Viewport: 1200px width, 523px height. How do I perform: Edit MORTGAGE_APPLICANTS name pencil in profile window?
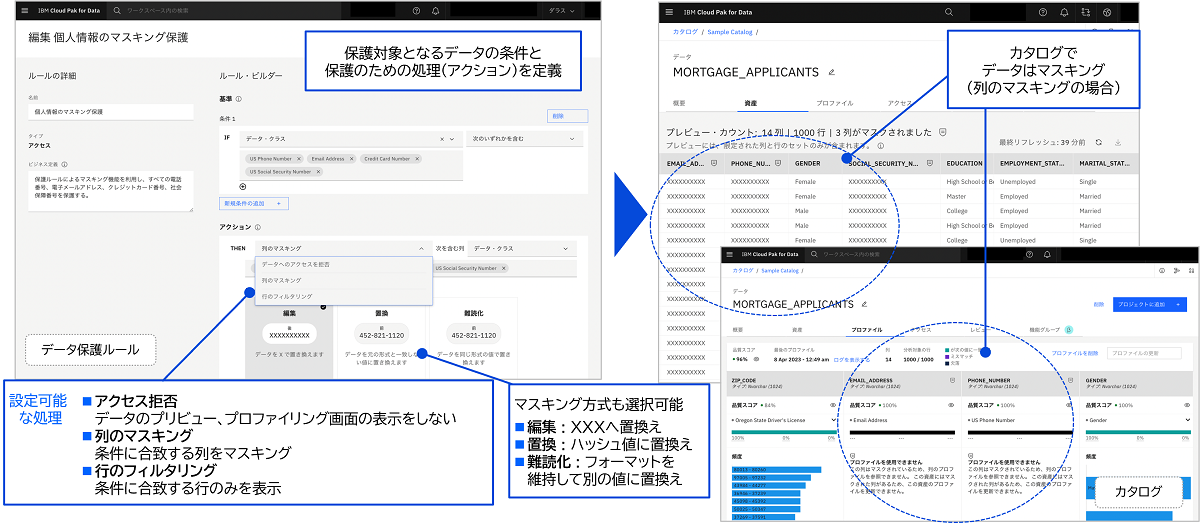[864, 303]
